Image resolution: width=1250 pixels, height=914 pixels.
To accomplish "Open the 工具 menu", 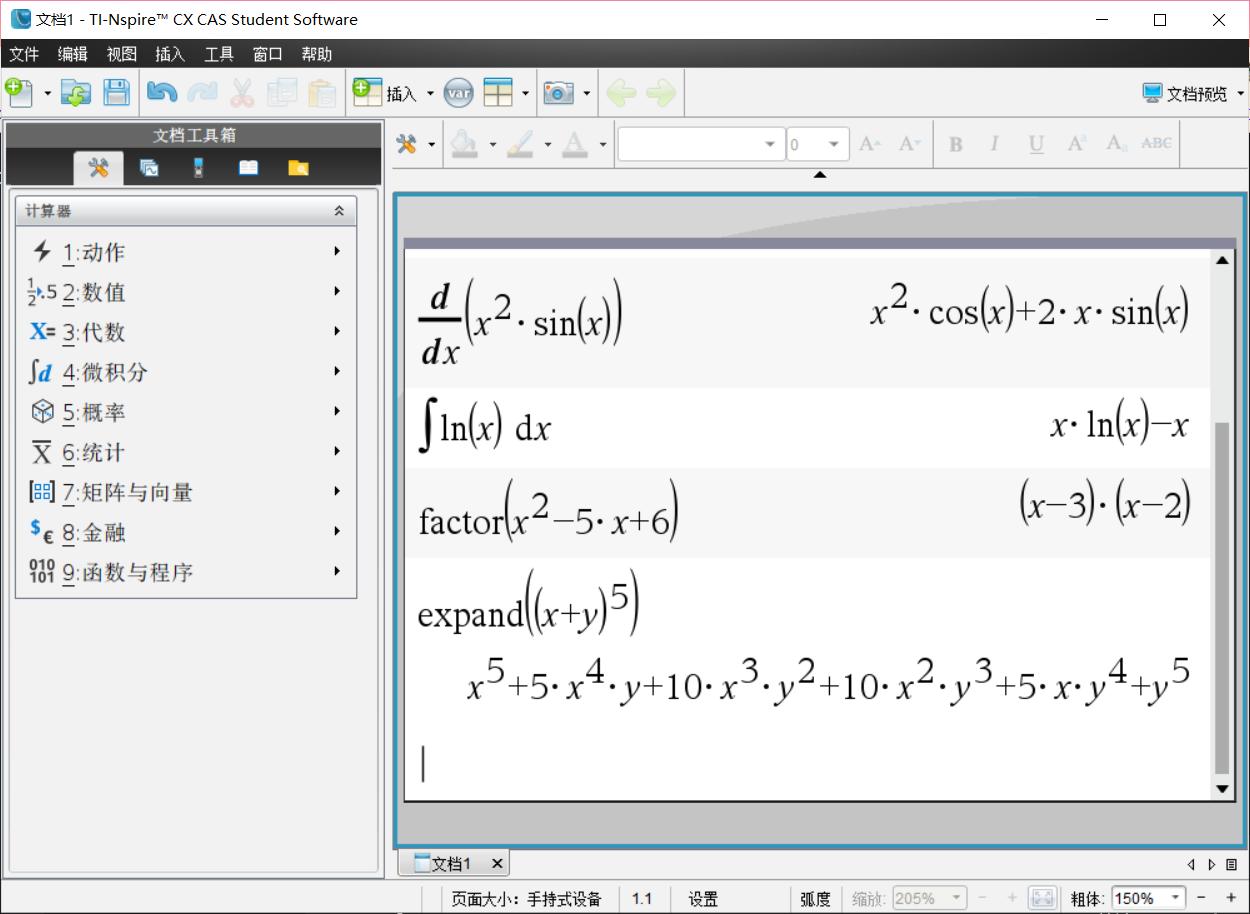I will click(x=219, y=54).
